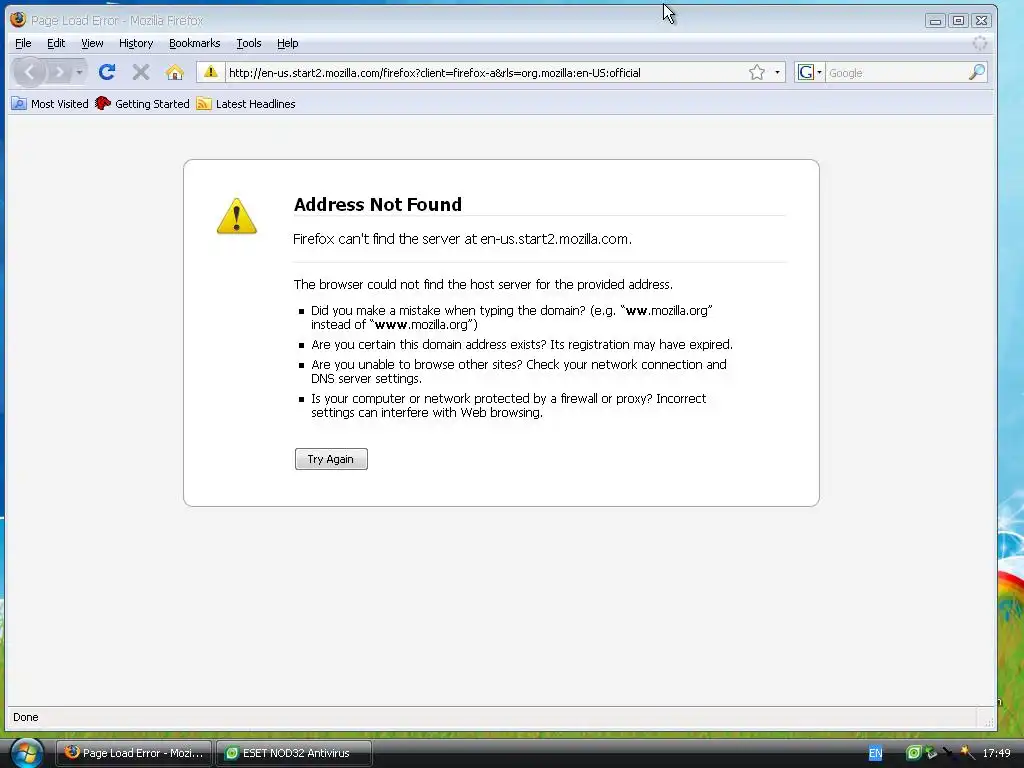Open the Tools menu
Viewport: 1024px width, 768px height.
pos(249,43)
